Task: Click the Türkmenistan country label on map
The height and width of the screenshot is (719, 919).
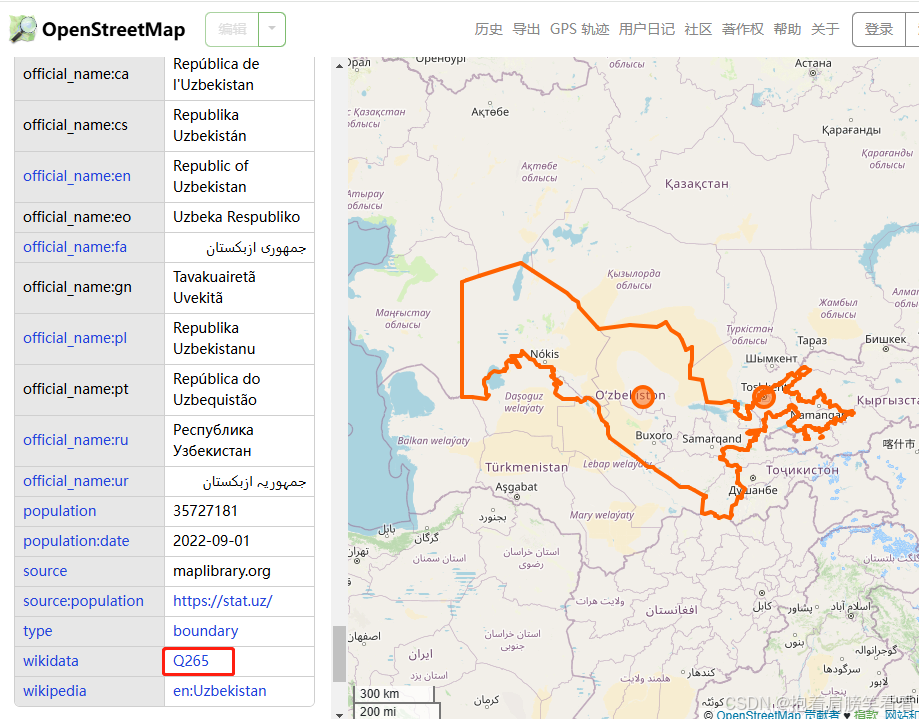Action: point(526,467)
